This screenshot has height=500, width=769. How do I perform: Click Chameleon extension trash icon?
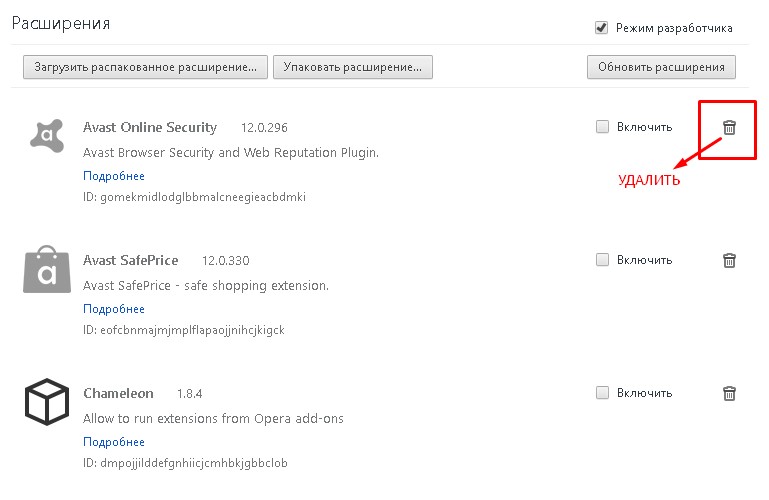(x=729, y=393)
